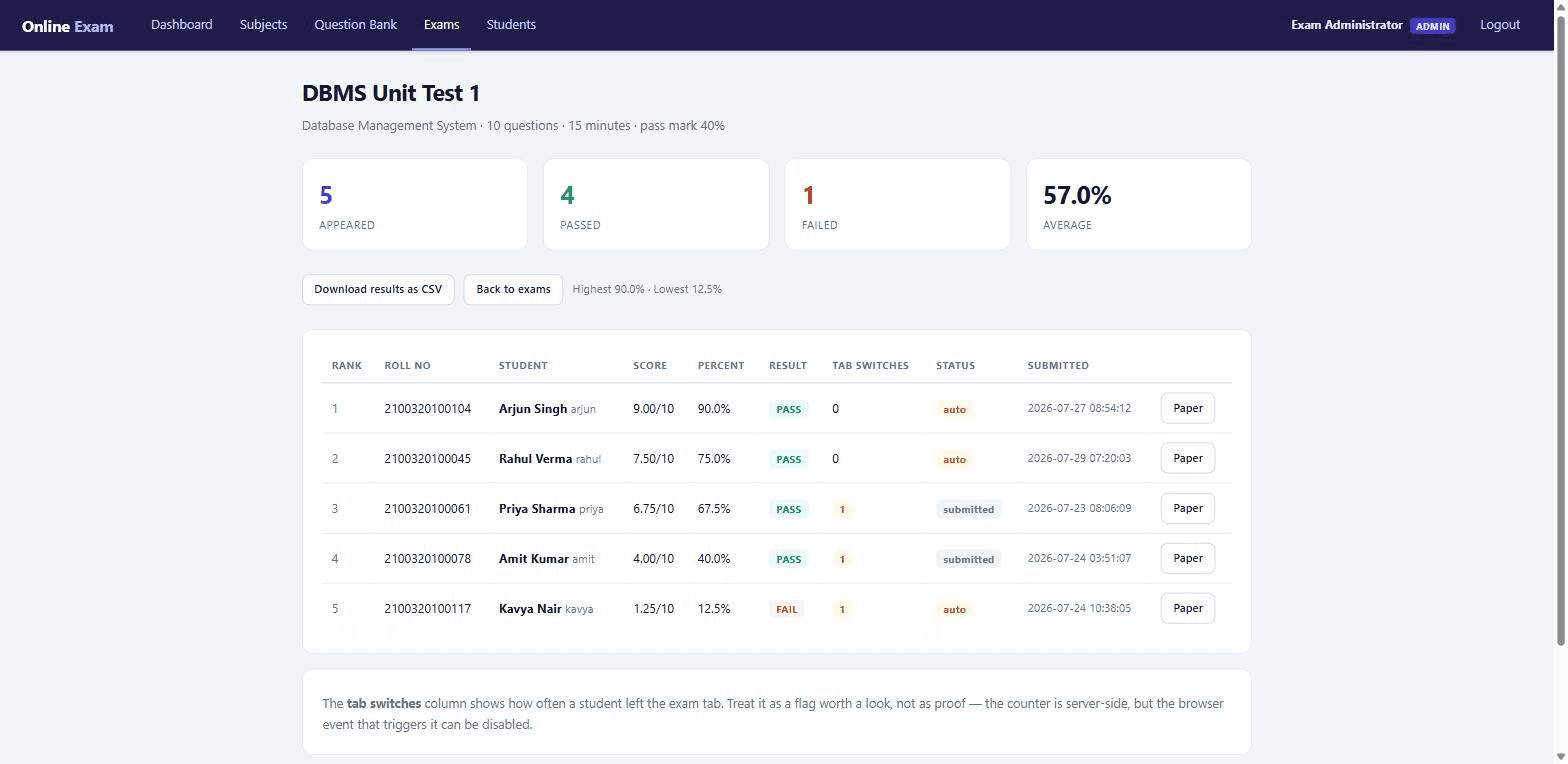Click student name Amit Kumar
The width and height of the screenshot is (1568, 764).
pos(533,558)
